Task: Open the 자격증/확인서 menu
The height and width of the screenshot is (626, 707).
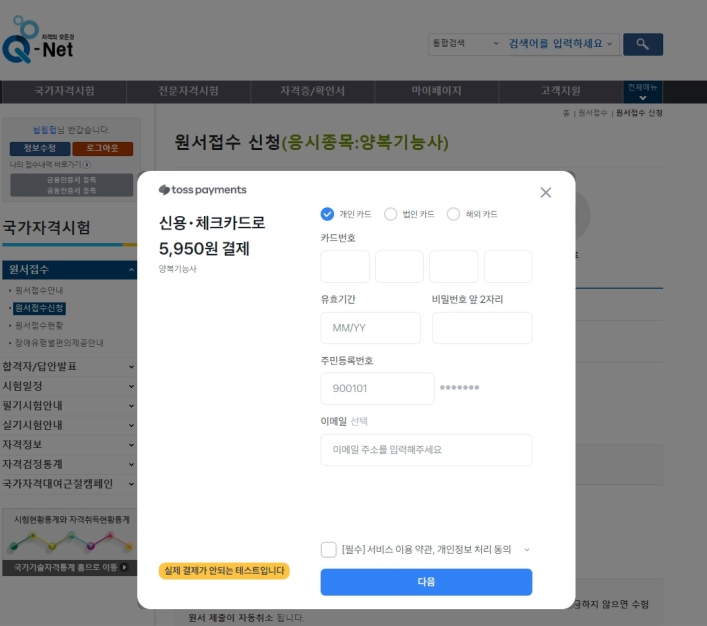Action: (312, 91)
